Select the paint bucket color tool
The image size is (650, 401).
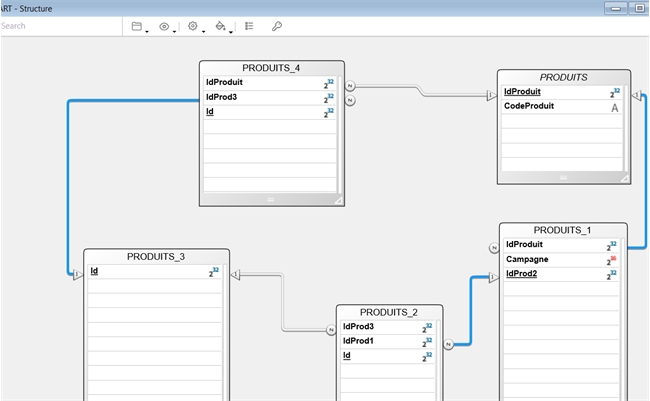pos(220,26)
